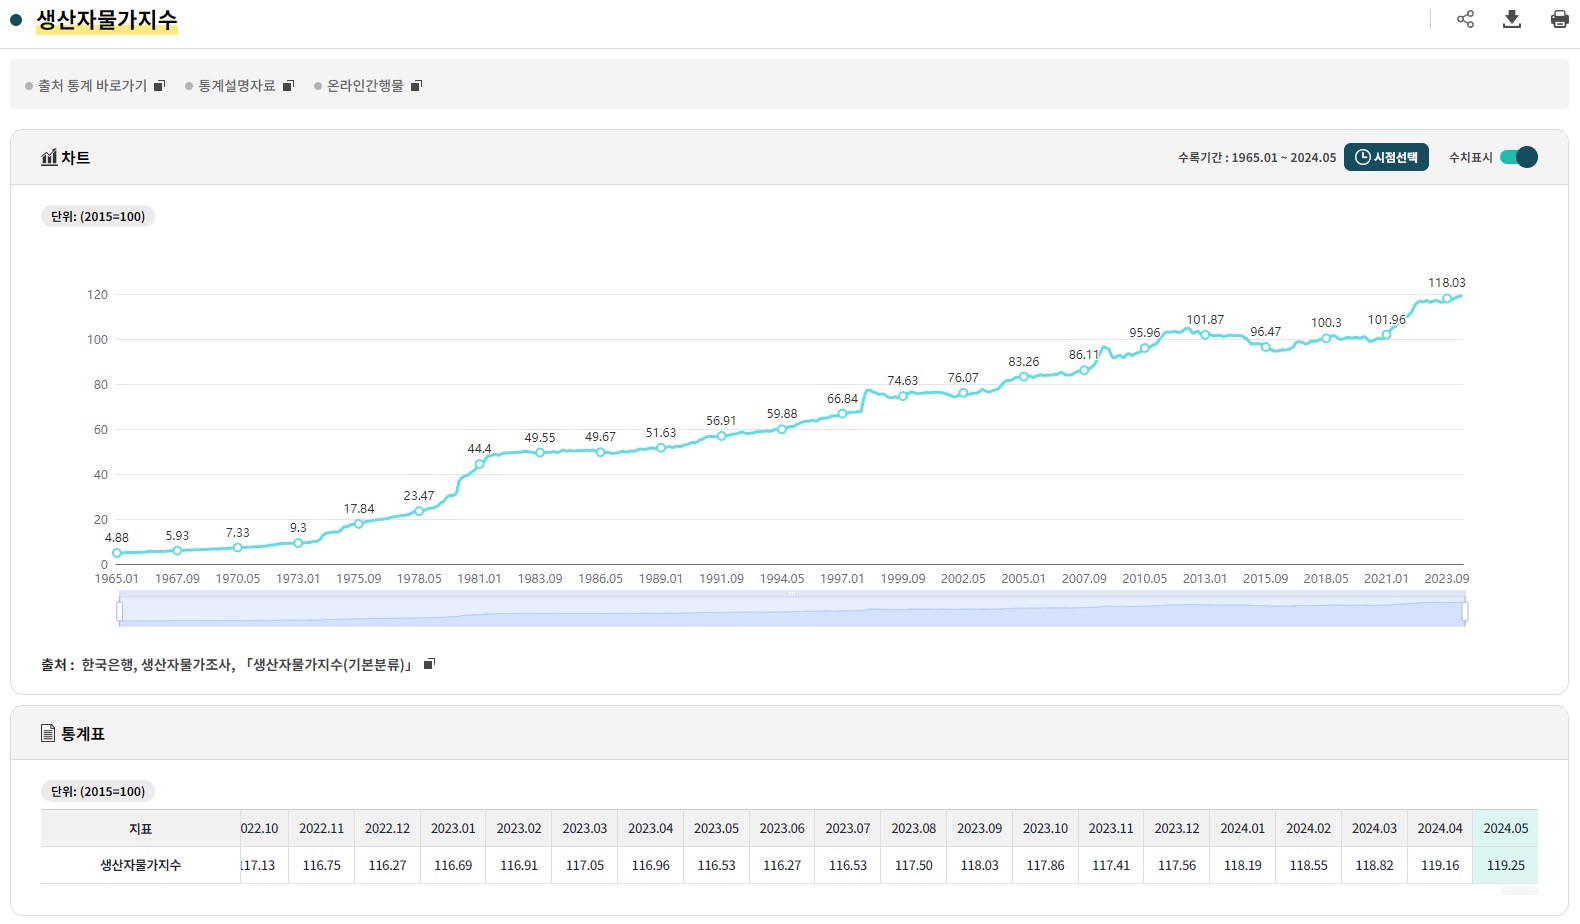Image resolution: width=1580 pixels, height=924 pixels.
Task: Select data point 4.88 on chart
Action: coord(117,553)
